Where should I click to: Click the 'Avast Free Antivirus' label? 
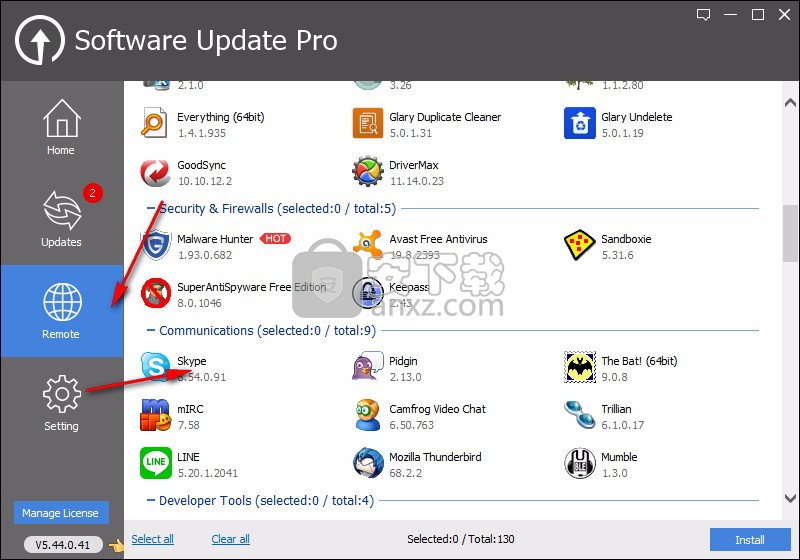pos(438,239)
